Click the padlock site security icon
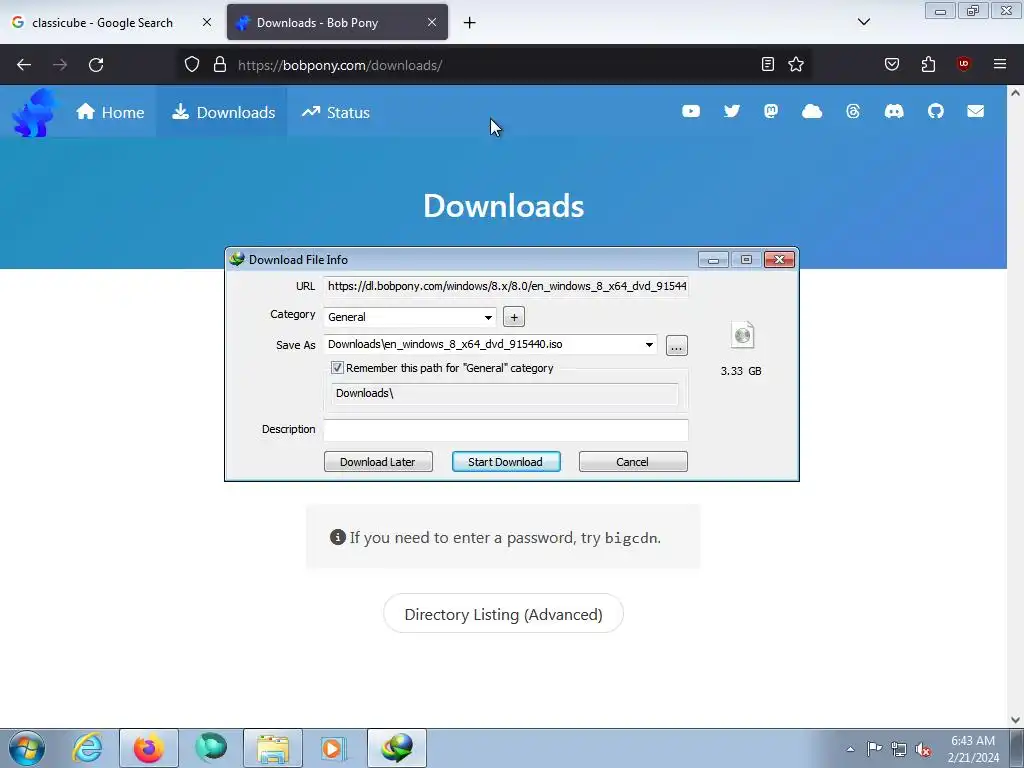Viewport: 1024px width, 768px height. click(220, 65)
